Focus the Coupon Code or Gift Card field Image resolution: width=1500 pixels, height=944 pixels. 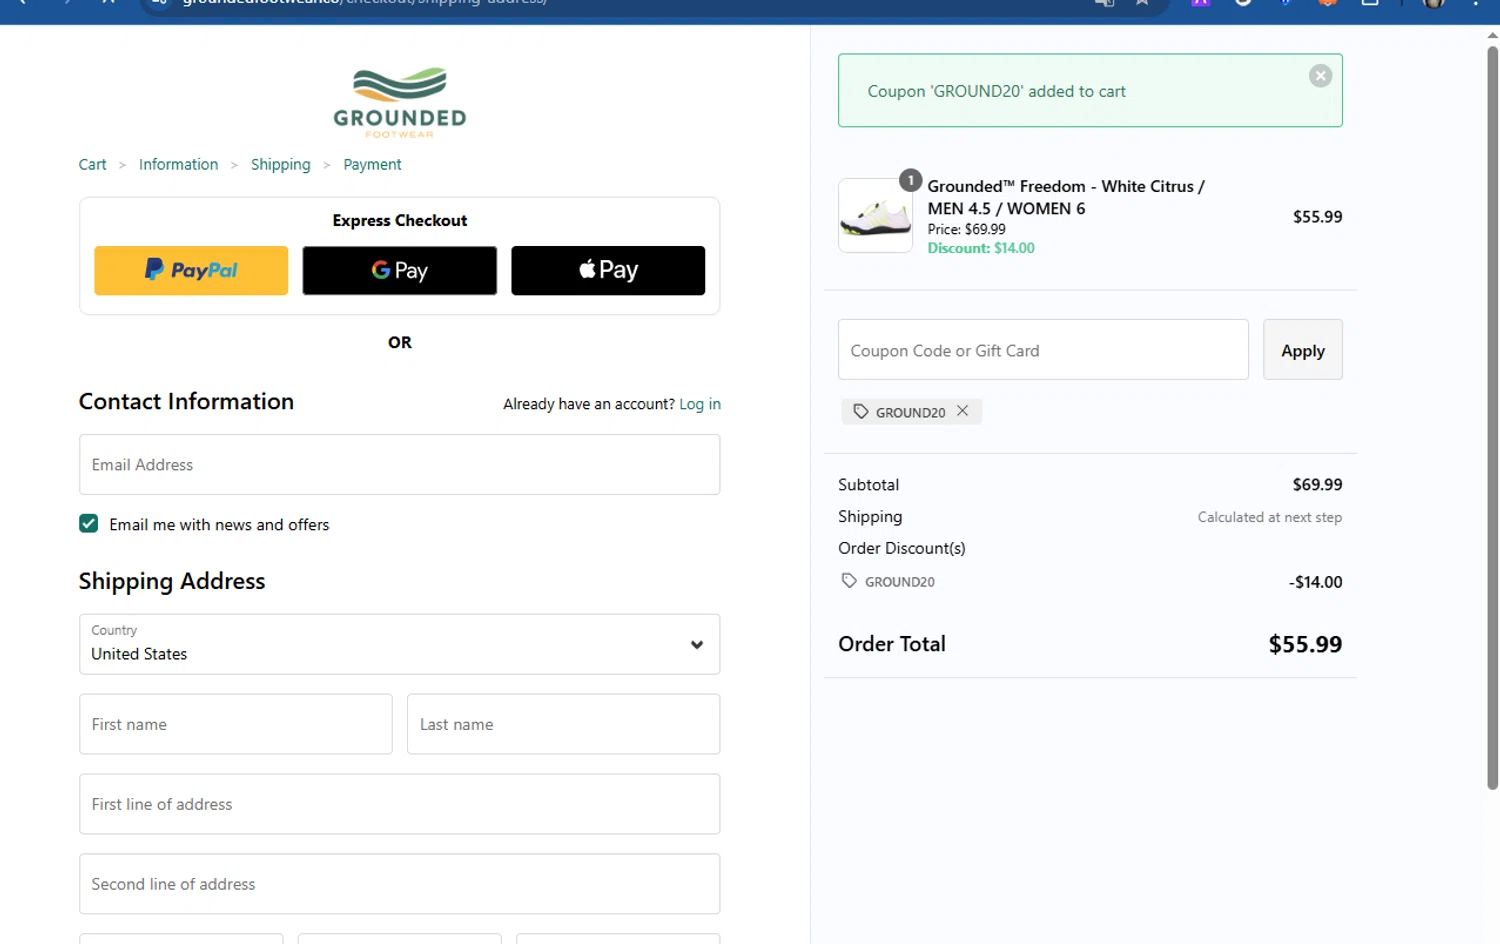[x=1043, y=350]
